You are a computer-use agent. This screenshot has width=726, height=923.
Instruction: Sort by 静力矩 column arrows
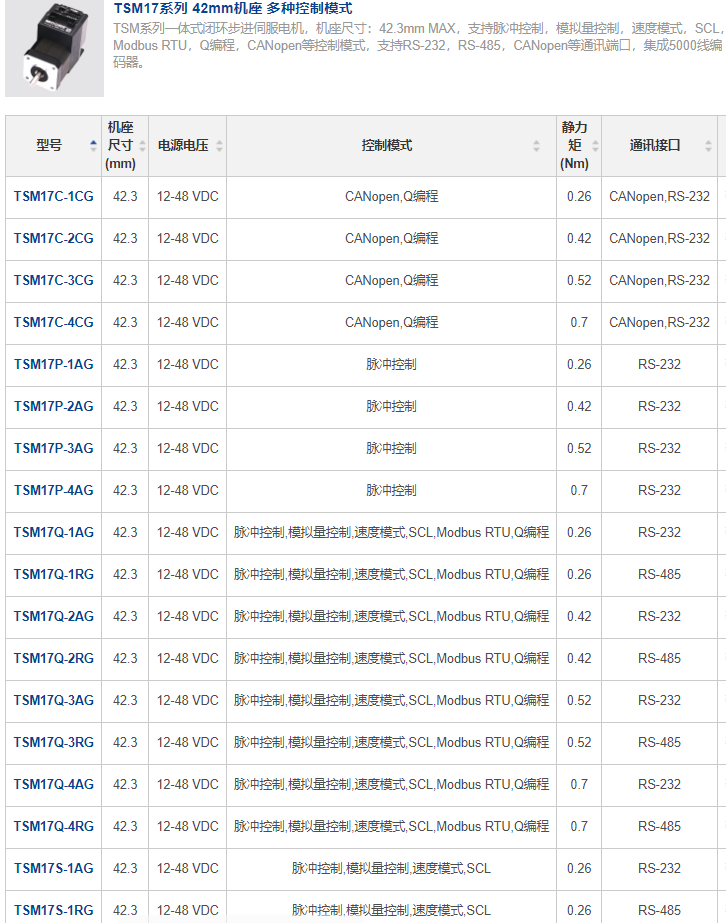(x=595, y=145)
